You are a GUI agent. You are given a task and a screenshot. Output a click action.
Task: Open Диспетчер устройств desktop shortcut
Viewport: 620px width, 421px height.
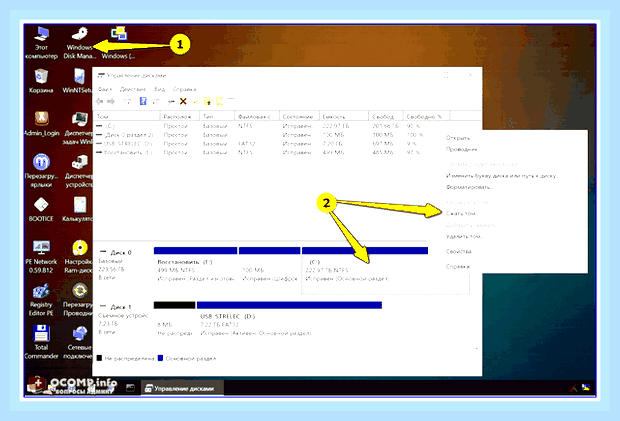click(x=78, y=170)
